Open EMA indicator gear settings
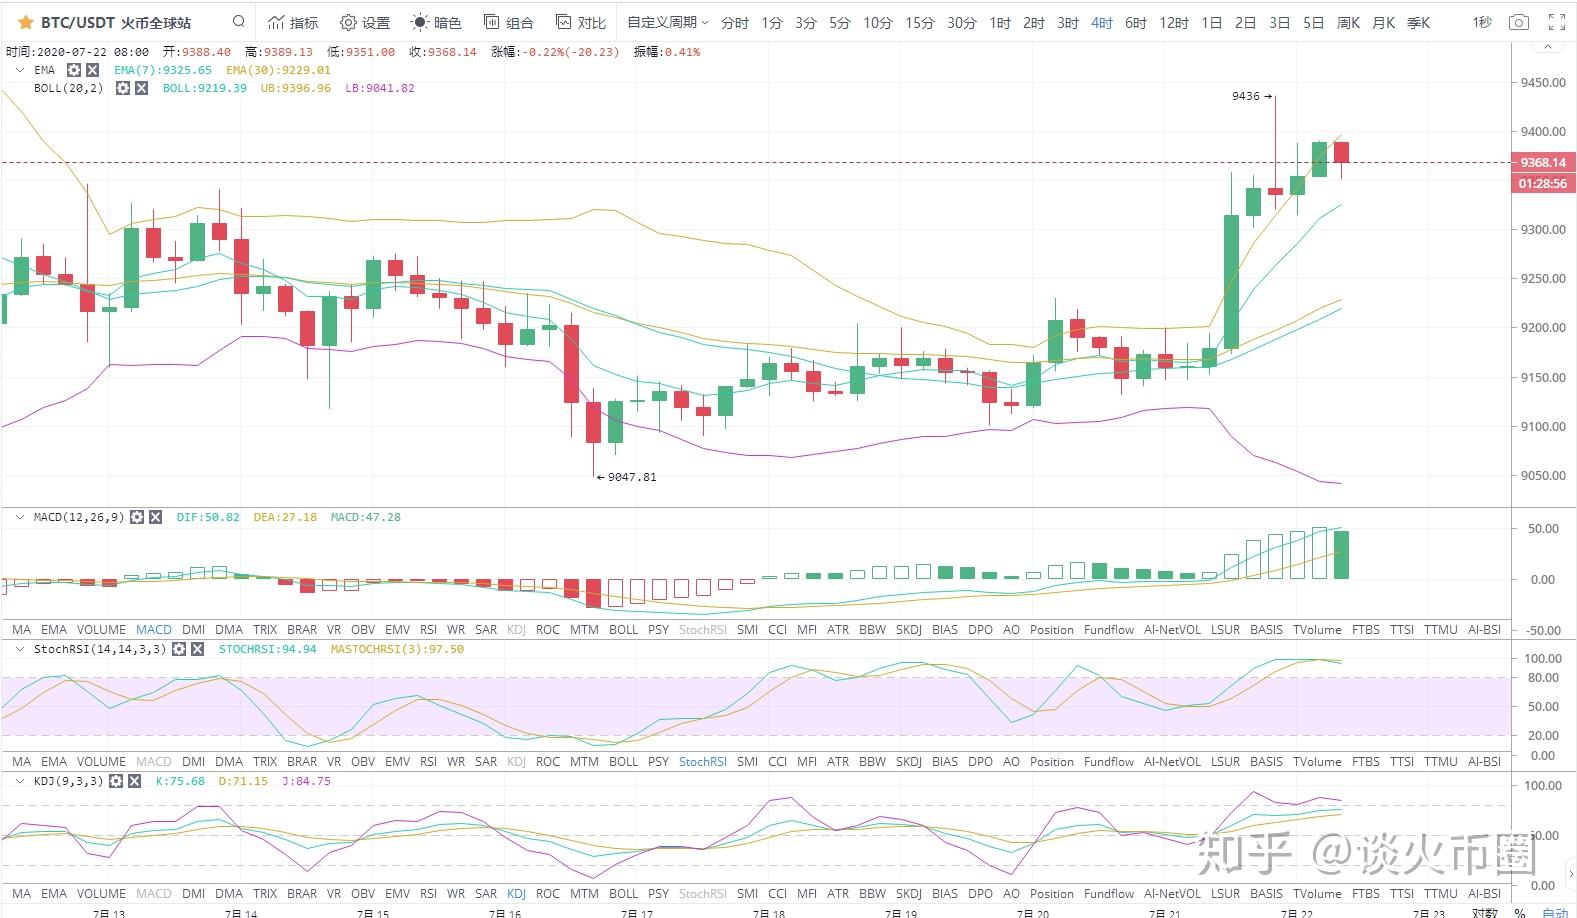Image resolution: width=1577 pixels, height=918 pixels. point(74,70)
